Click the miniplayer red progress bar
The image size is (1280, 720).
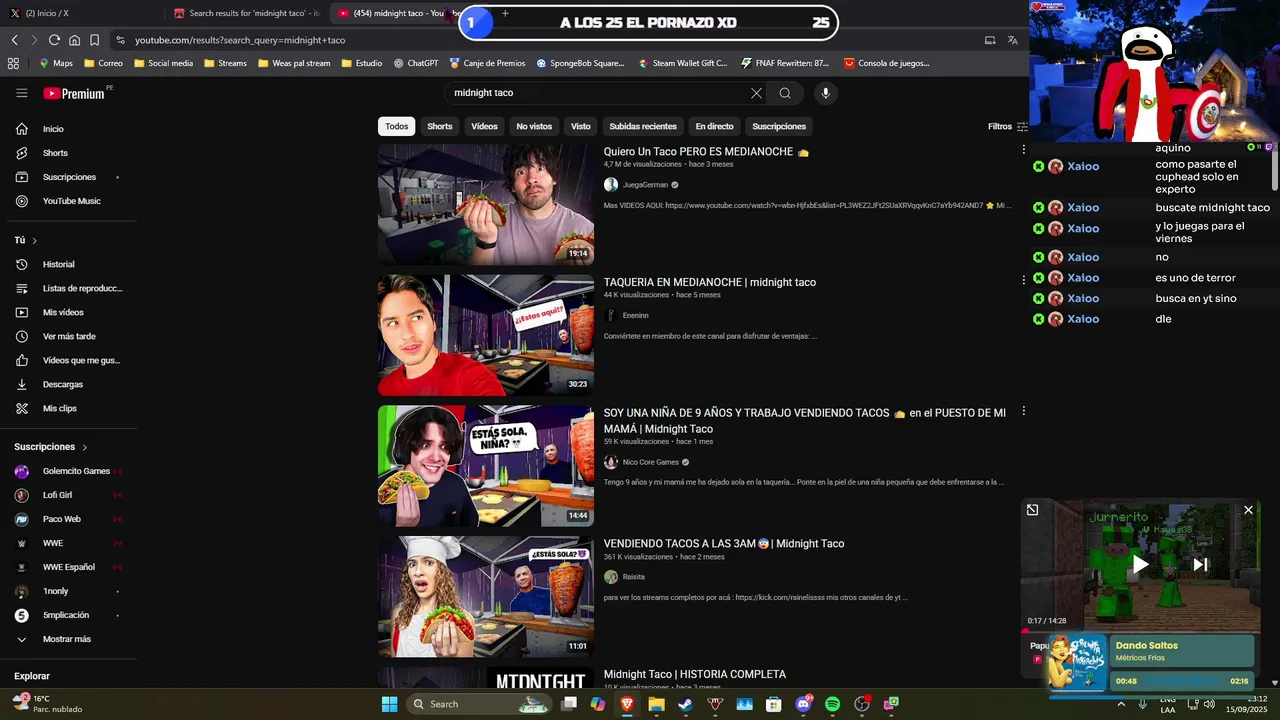(x=1140, y=630)
